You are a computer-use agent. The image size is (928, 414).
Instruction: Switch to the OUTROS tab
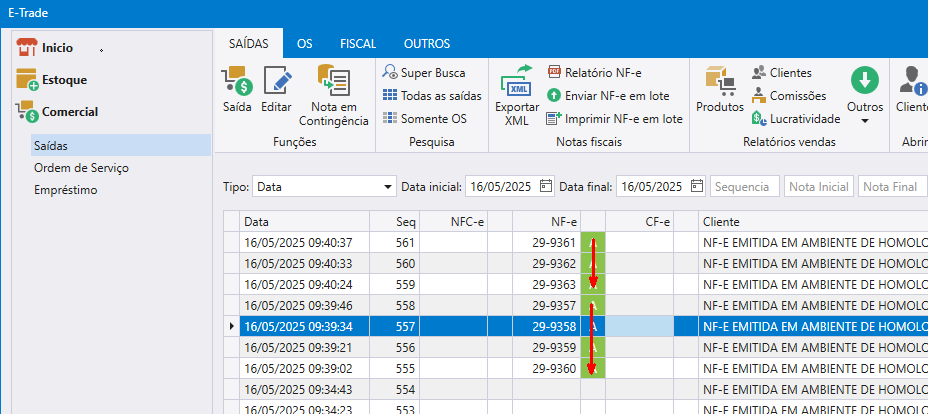[427, 44]
